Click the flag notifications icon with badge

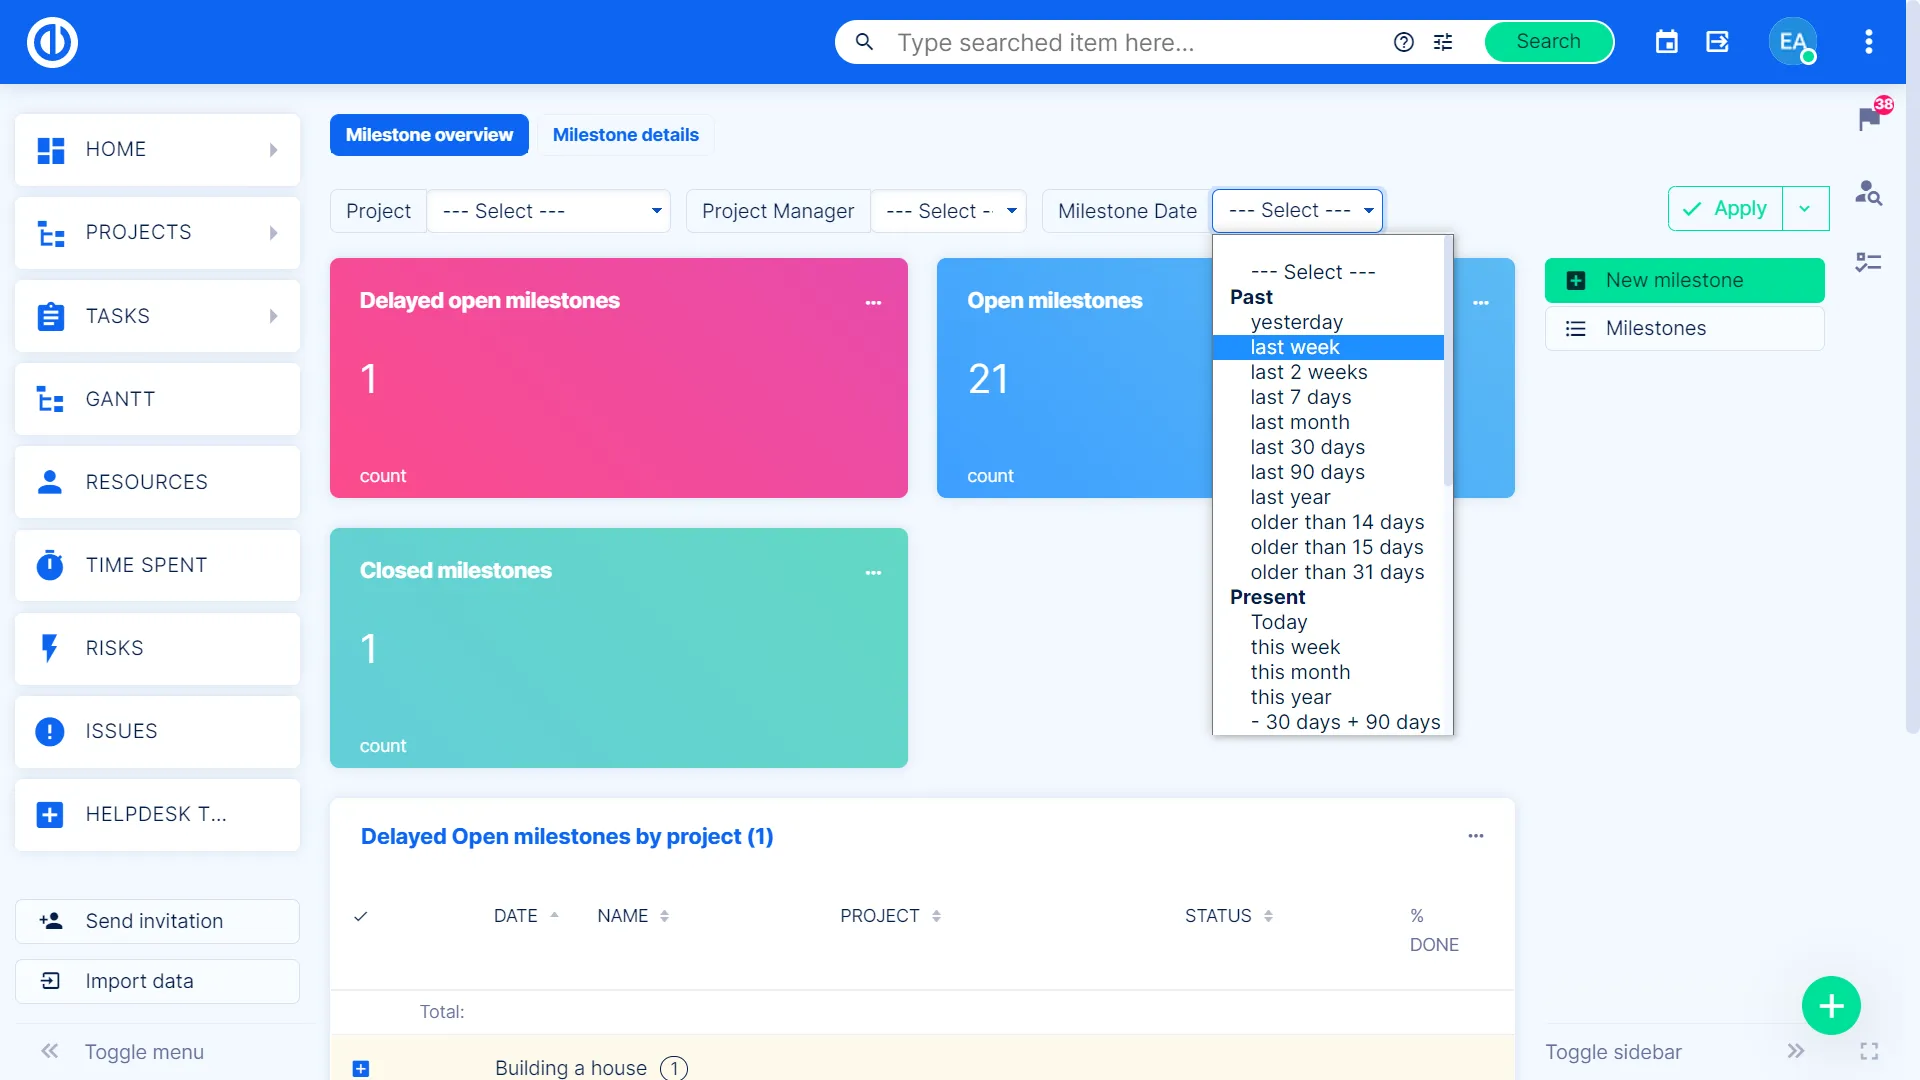(x=1868, y=119)
